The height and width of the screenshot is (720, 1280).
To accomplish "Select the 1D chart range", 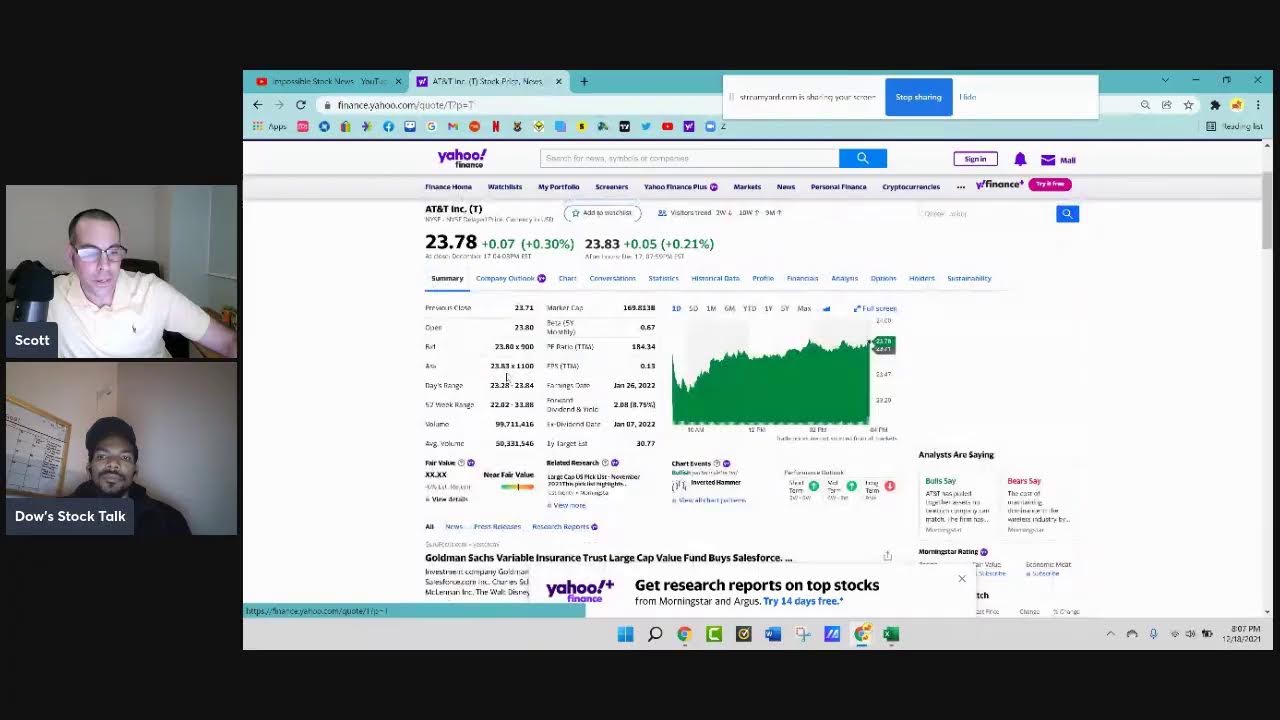I will tap(676, 308).
